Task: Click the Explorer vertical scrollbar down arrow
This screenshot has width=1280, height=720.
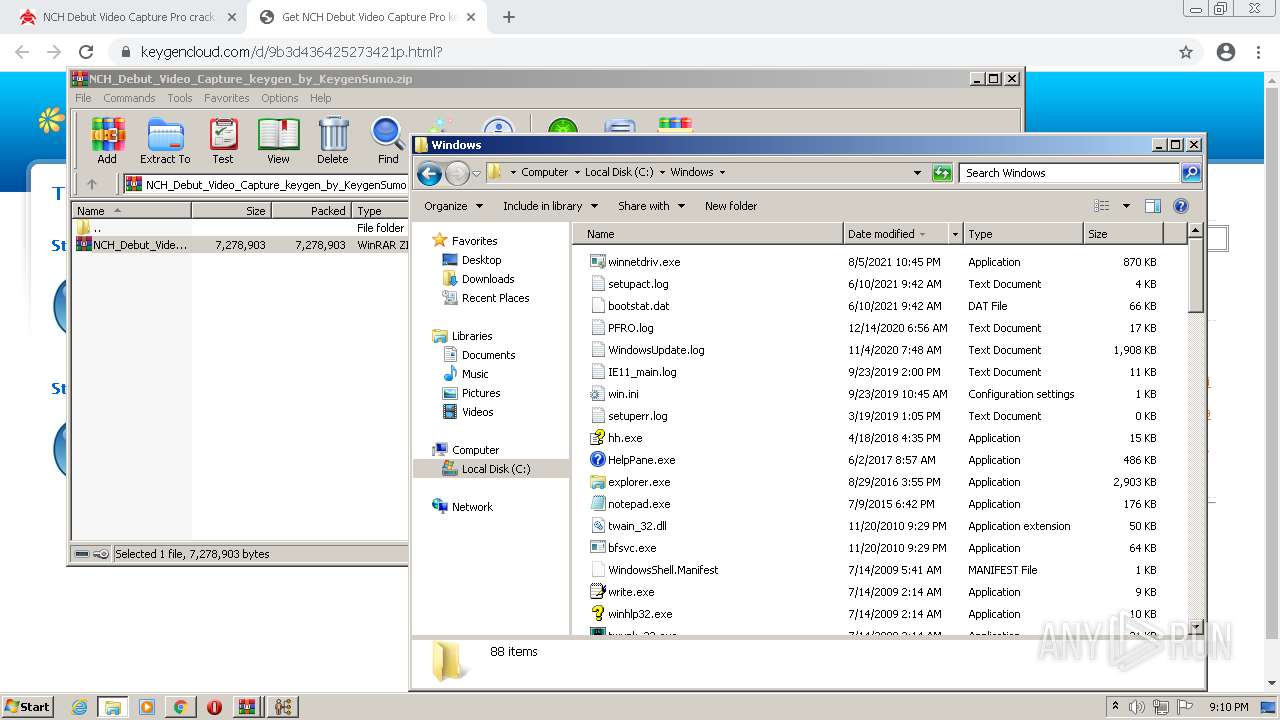Action: [x=1195, y=626]
